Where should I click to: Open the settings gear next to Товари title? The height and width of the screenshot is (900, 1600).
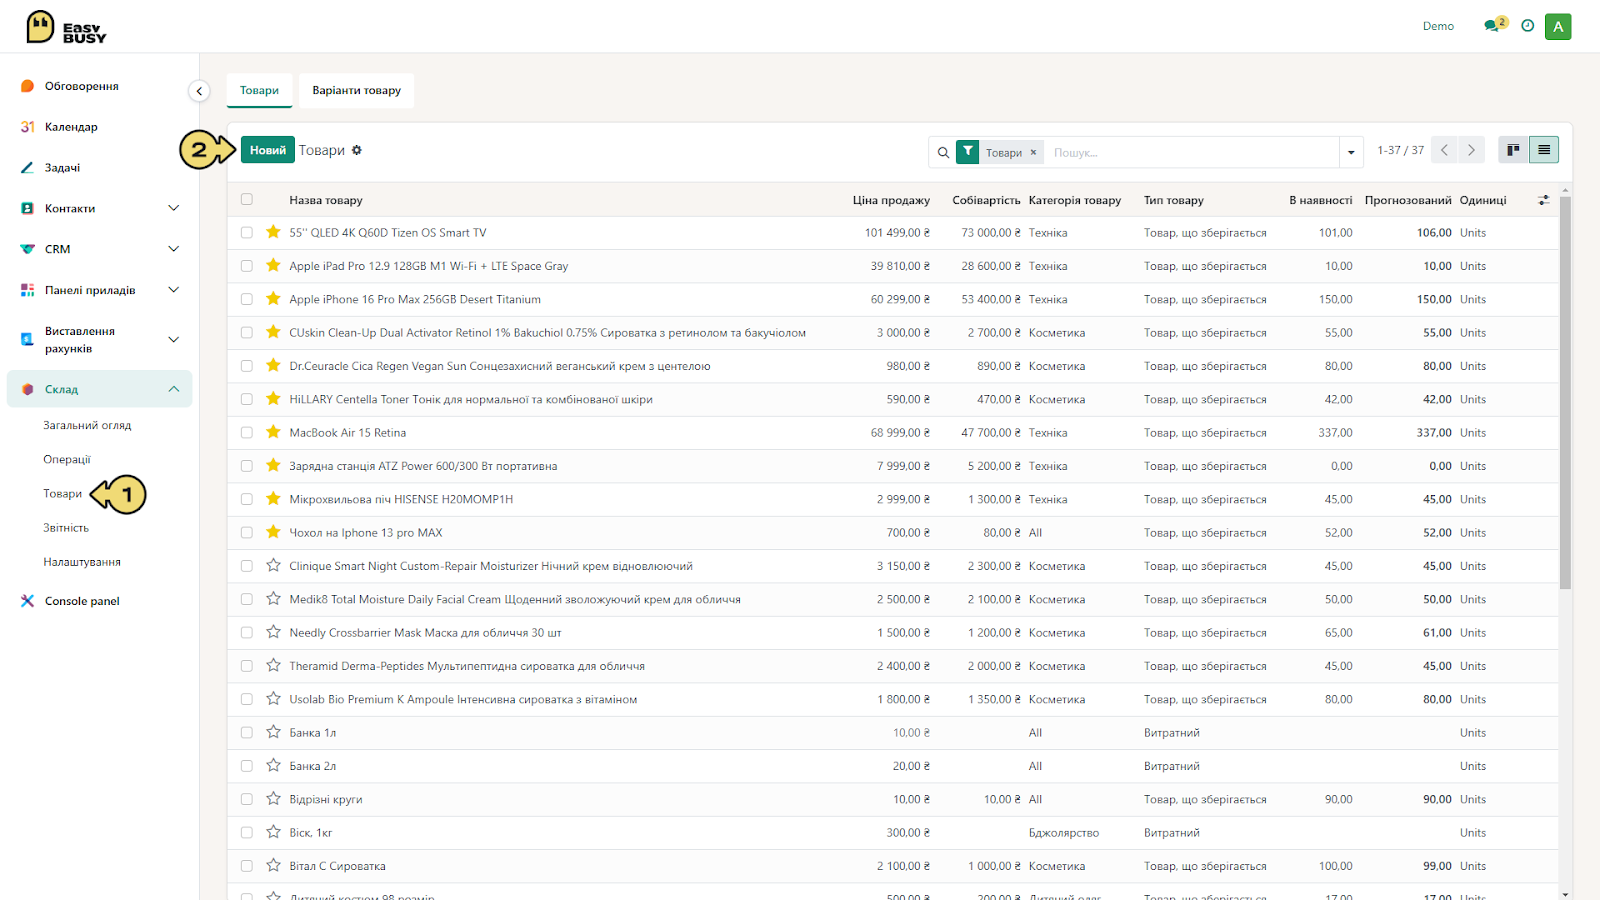(357, 150)
